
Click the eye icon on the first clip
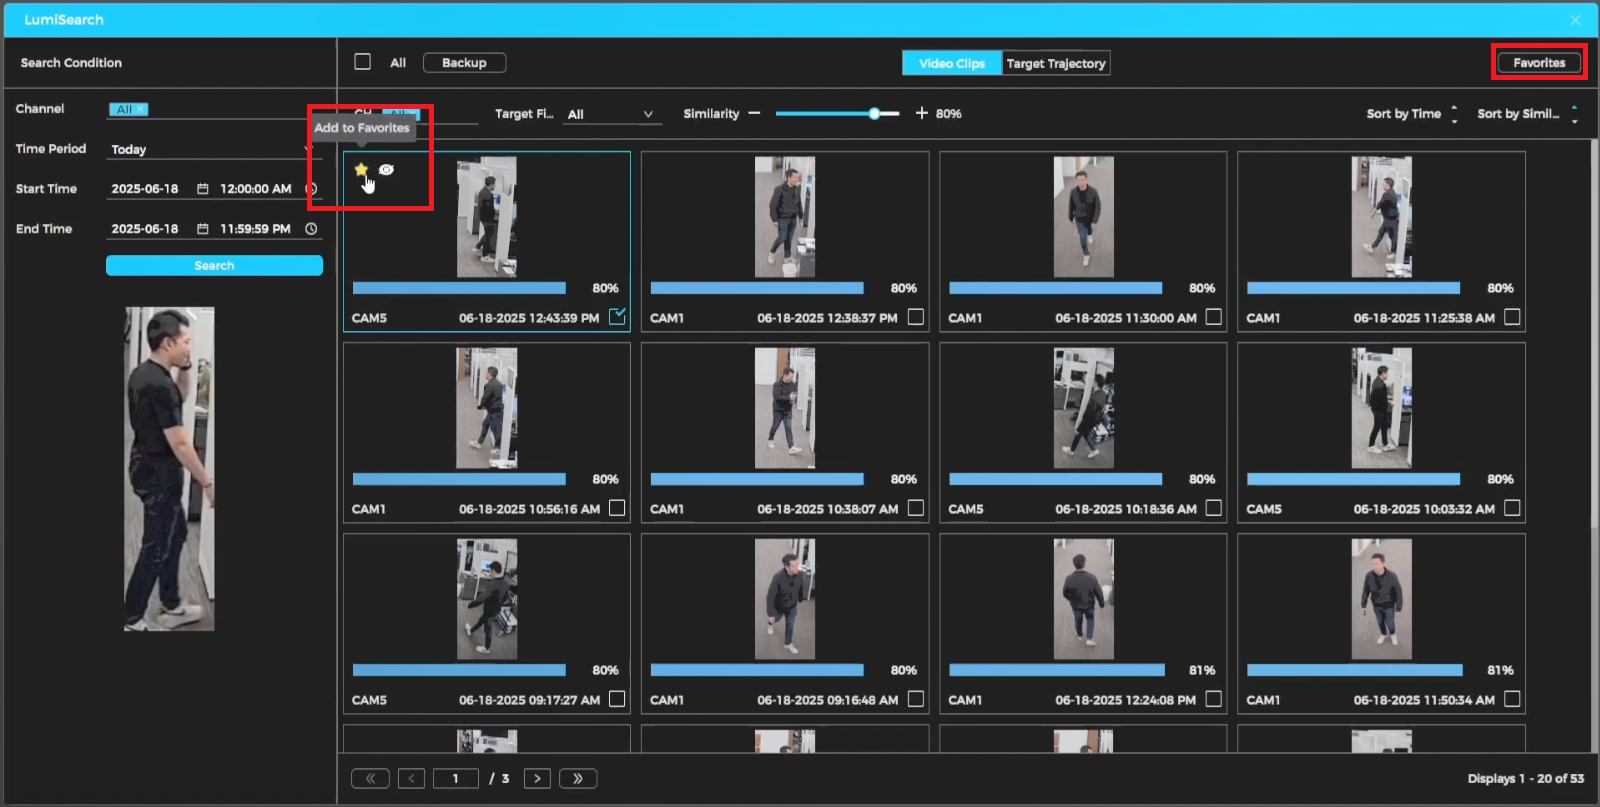(386, 170)
